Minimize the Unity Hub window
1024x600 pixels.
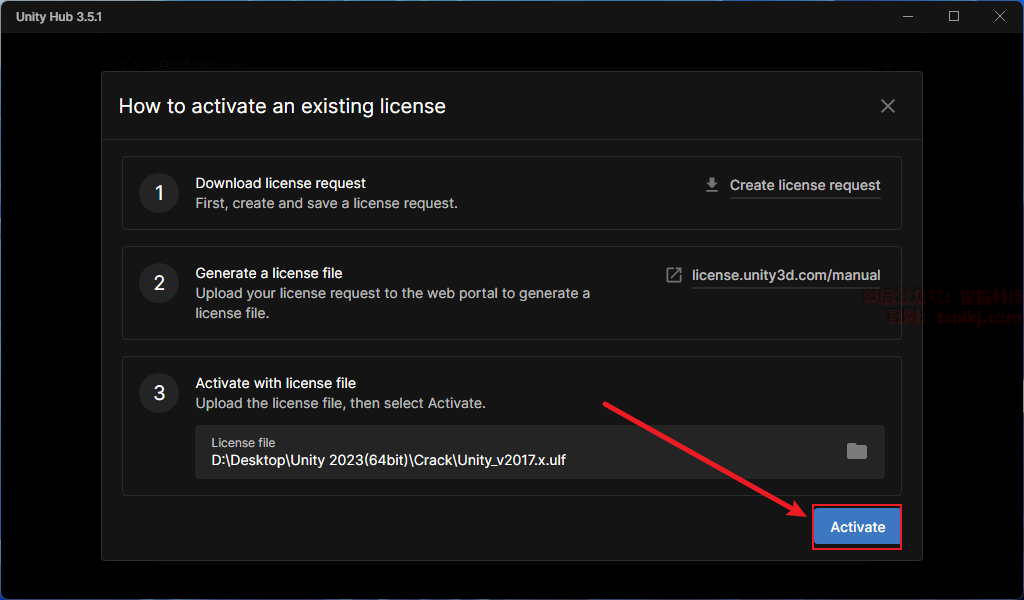pos(908,16)
